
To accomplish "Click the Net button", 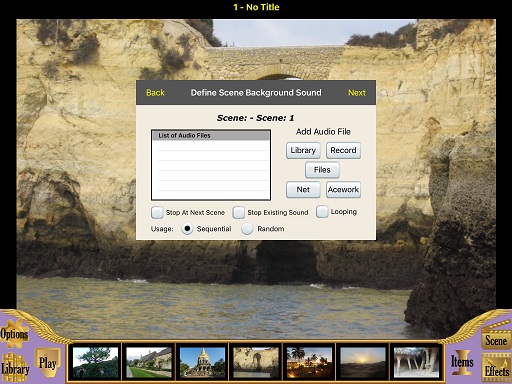I will coord(303,190).
